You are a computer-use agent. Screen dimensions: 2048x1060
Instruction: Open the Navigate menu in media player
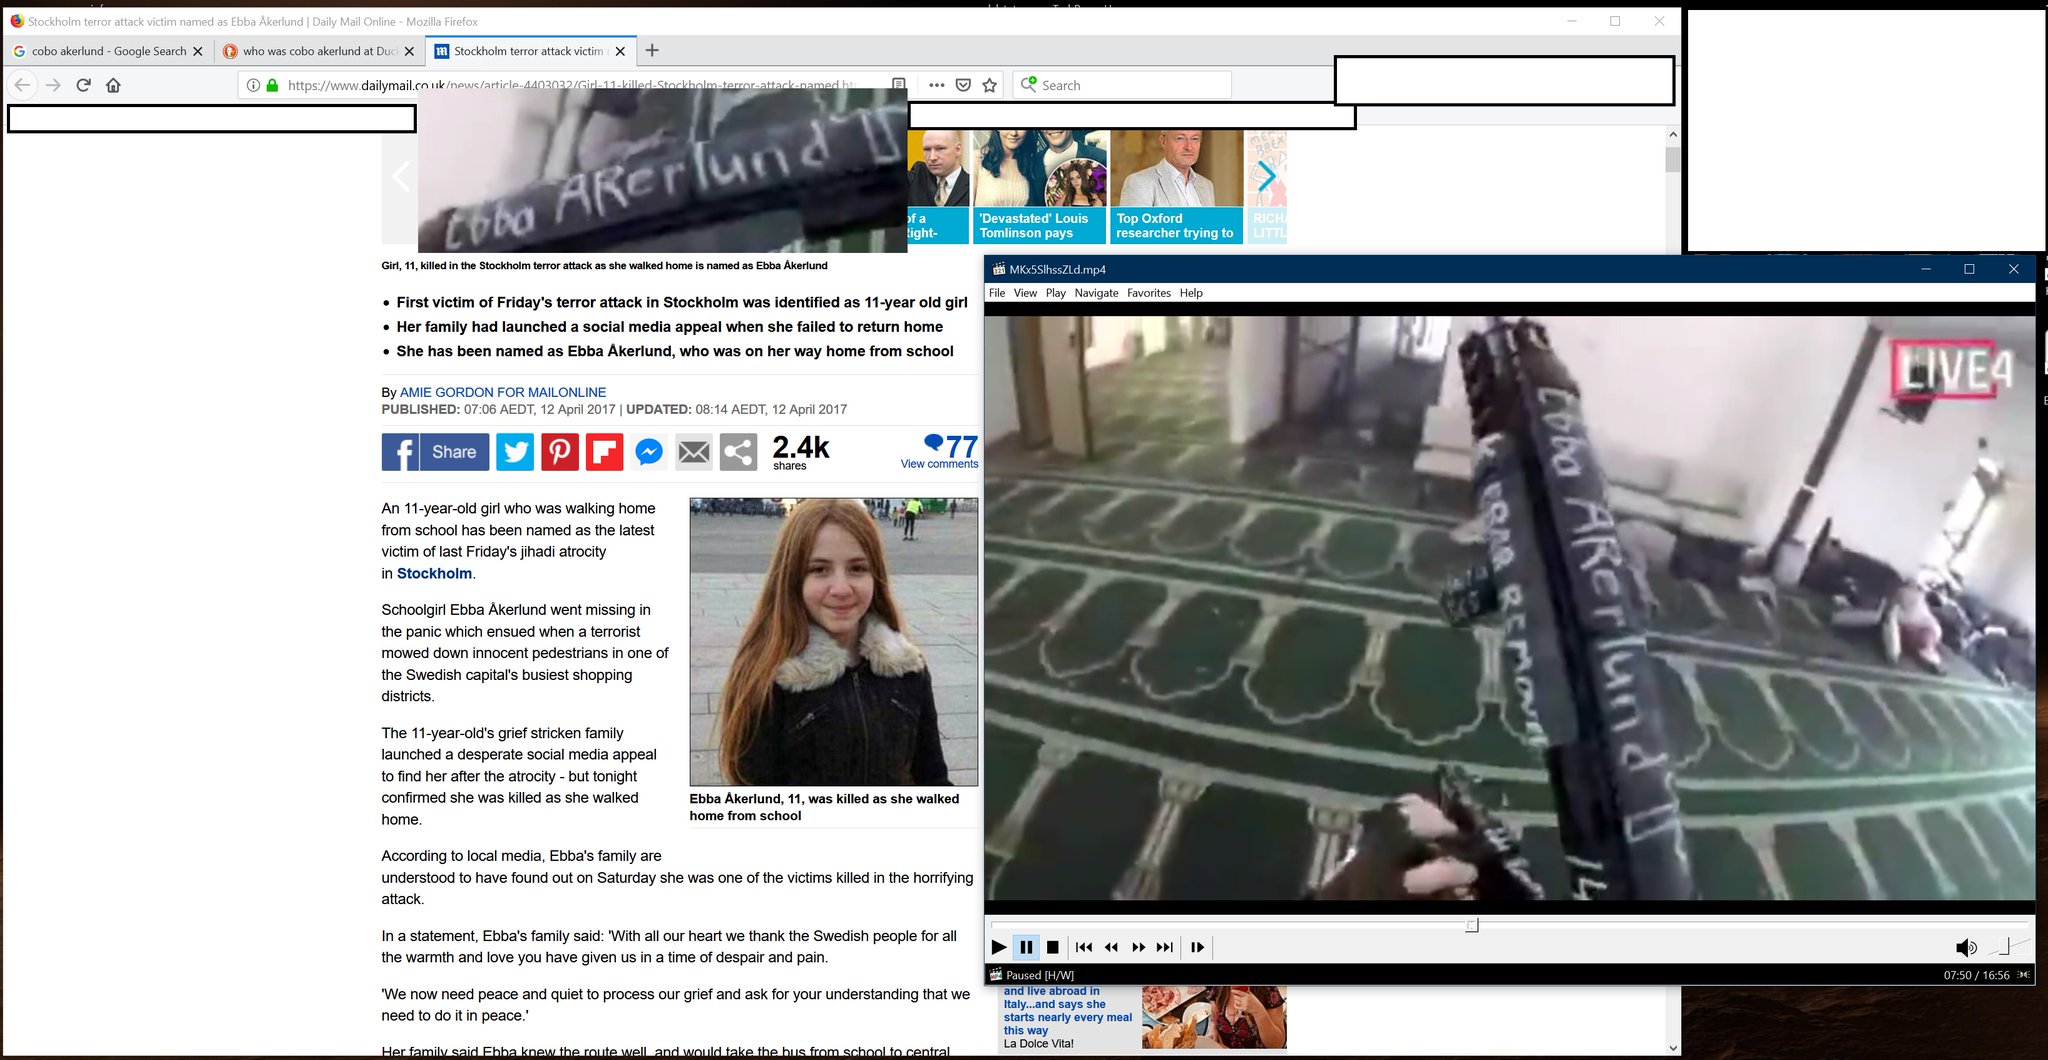pos(1096,293)
